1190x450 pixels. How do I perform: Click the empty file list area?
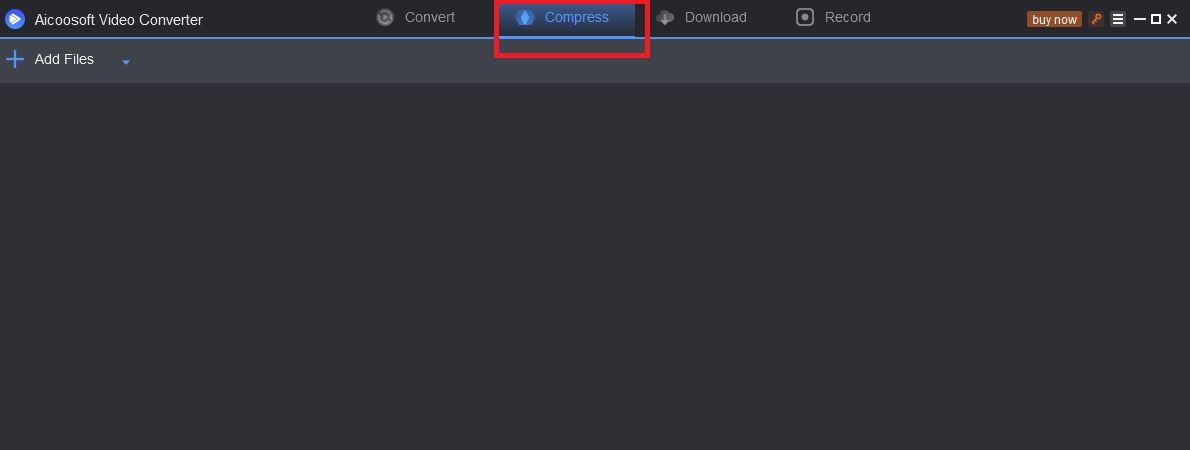595,266
